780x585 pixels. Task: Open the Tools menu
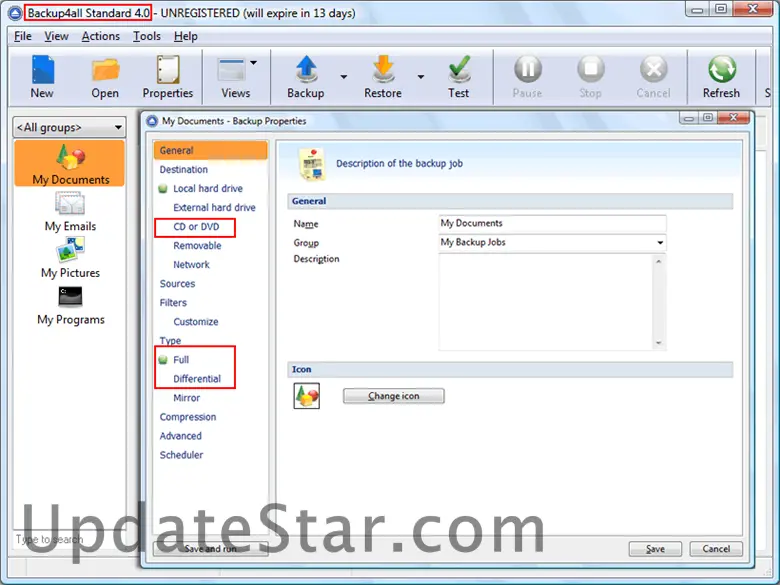146,36
